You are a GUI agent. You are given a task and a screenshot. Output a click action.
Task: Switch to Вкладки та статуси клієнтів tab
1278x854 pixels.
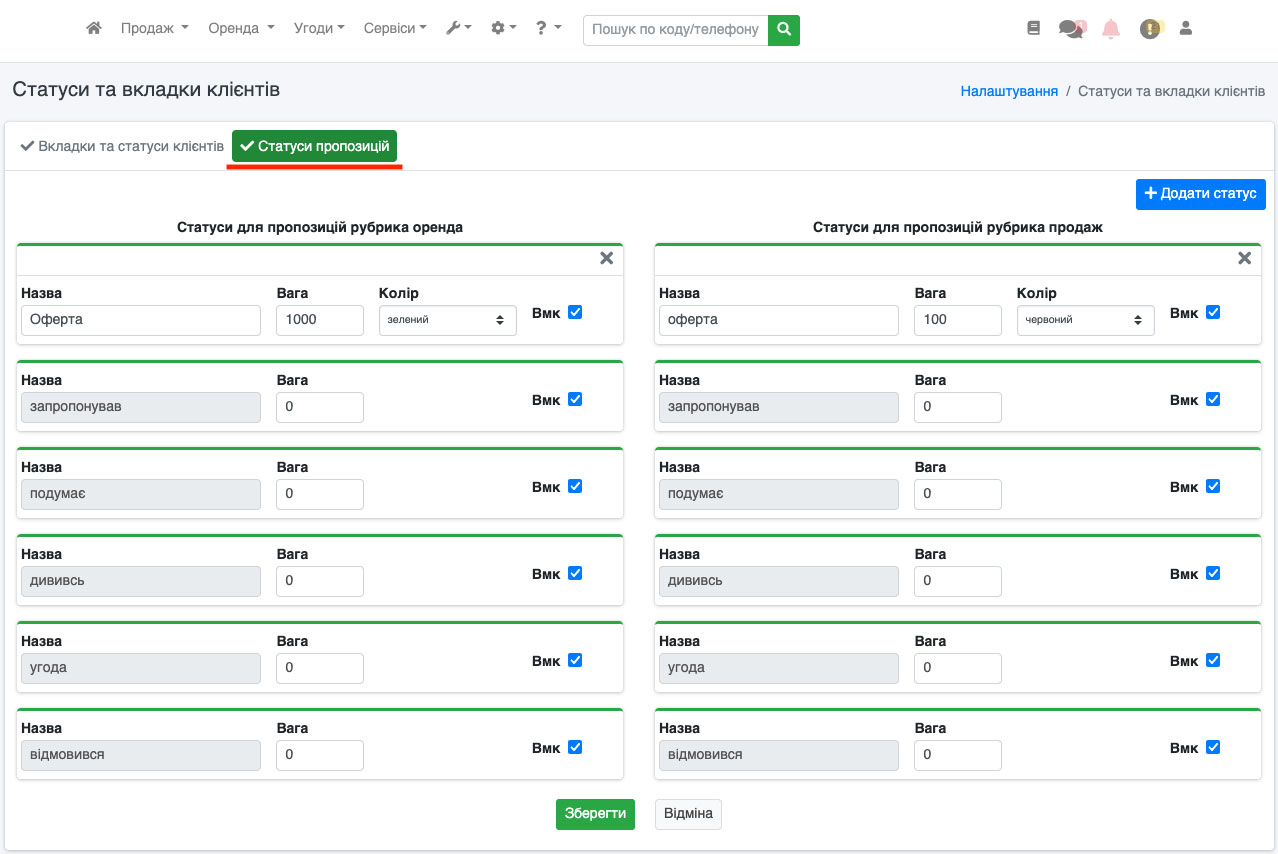click(122, 146)
